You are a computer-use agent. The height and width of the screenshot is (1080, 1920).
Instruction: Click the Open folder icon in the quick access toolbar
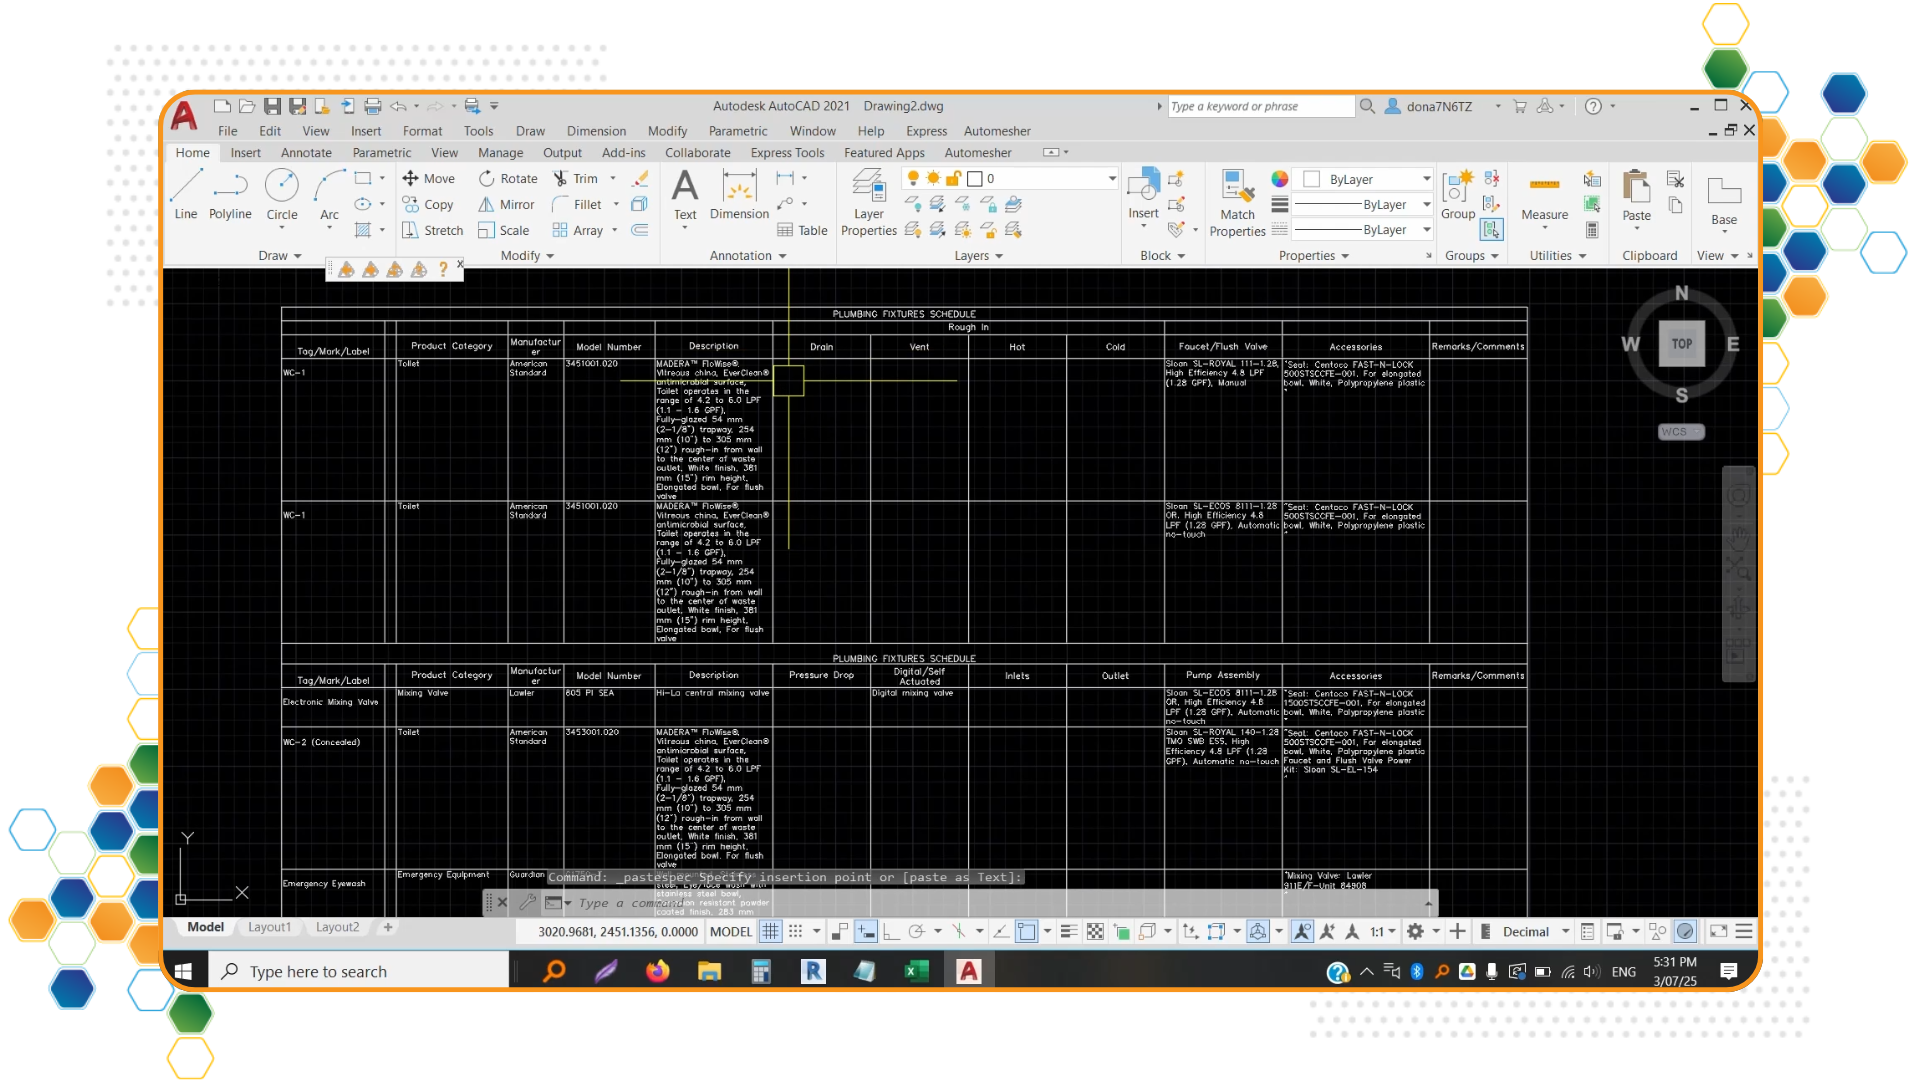pos(247,106)
